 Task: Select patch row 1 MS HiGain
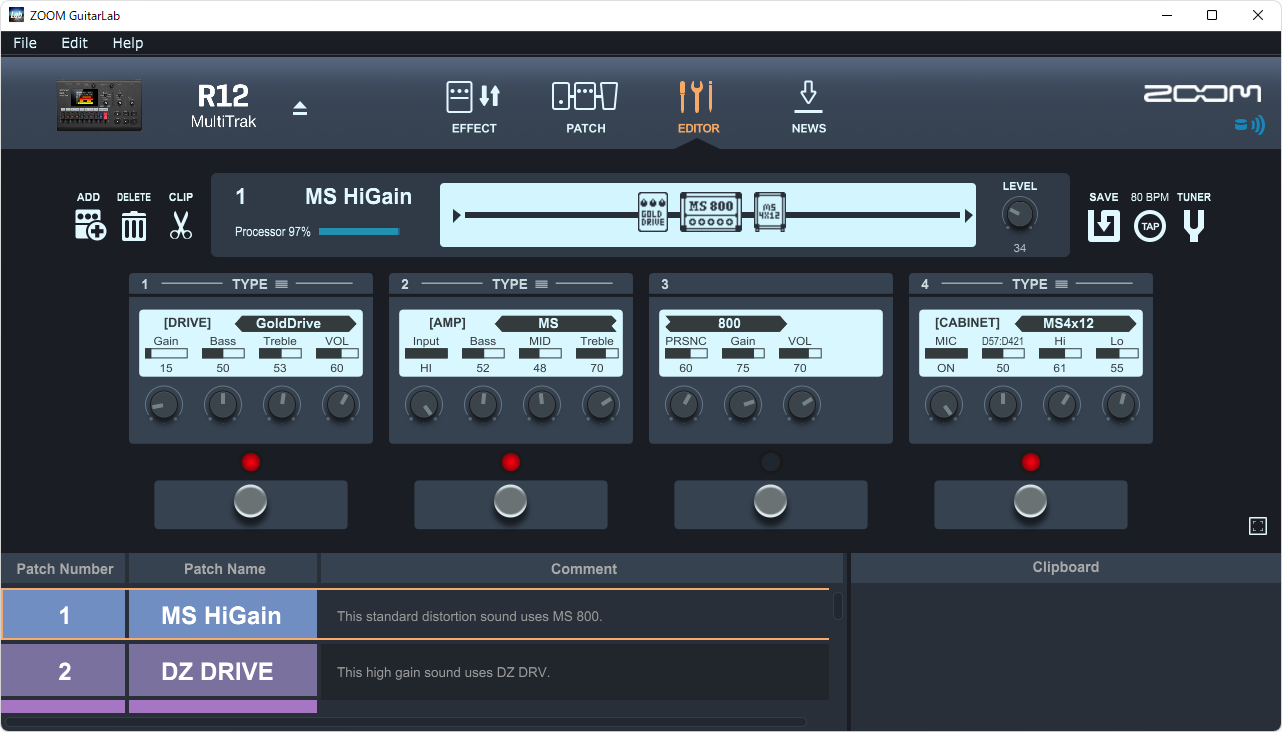(x=415, y=615)
